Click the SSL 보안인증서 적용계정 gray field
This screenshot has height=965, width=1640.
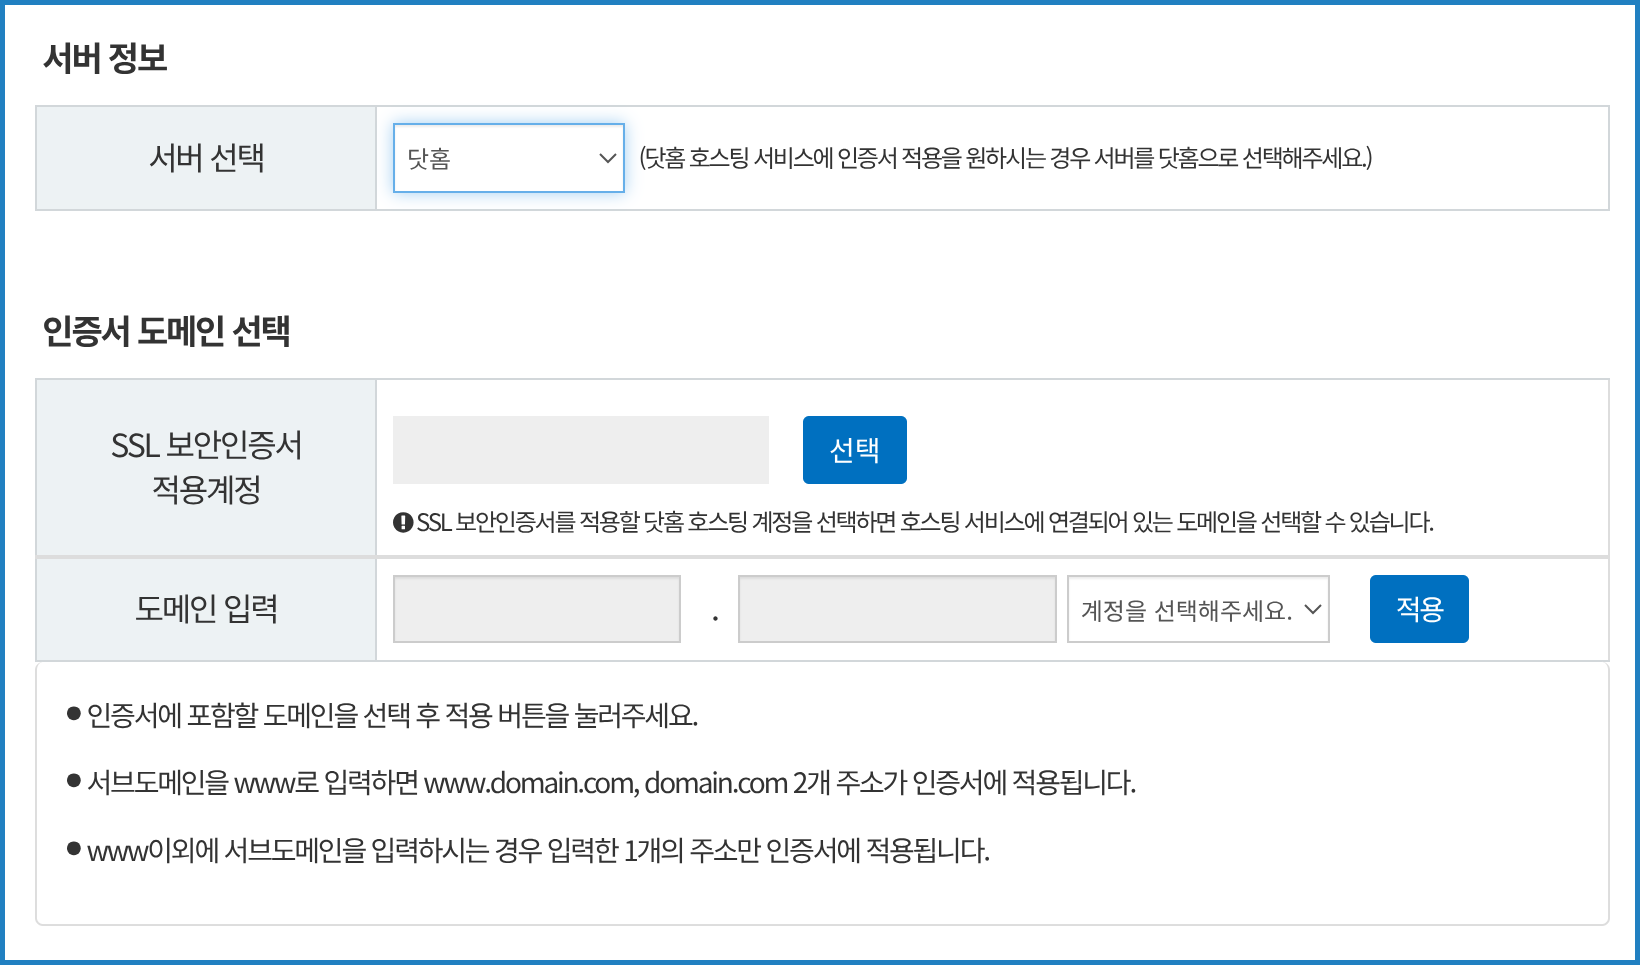[x=580, y=450]
